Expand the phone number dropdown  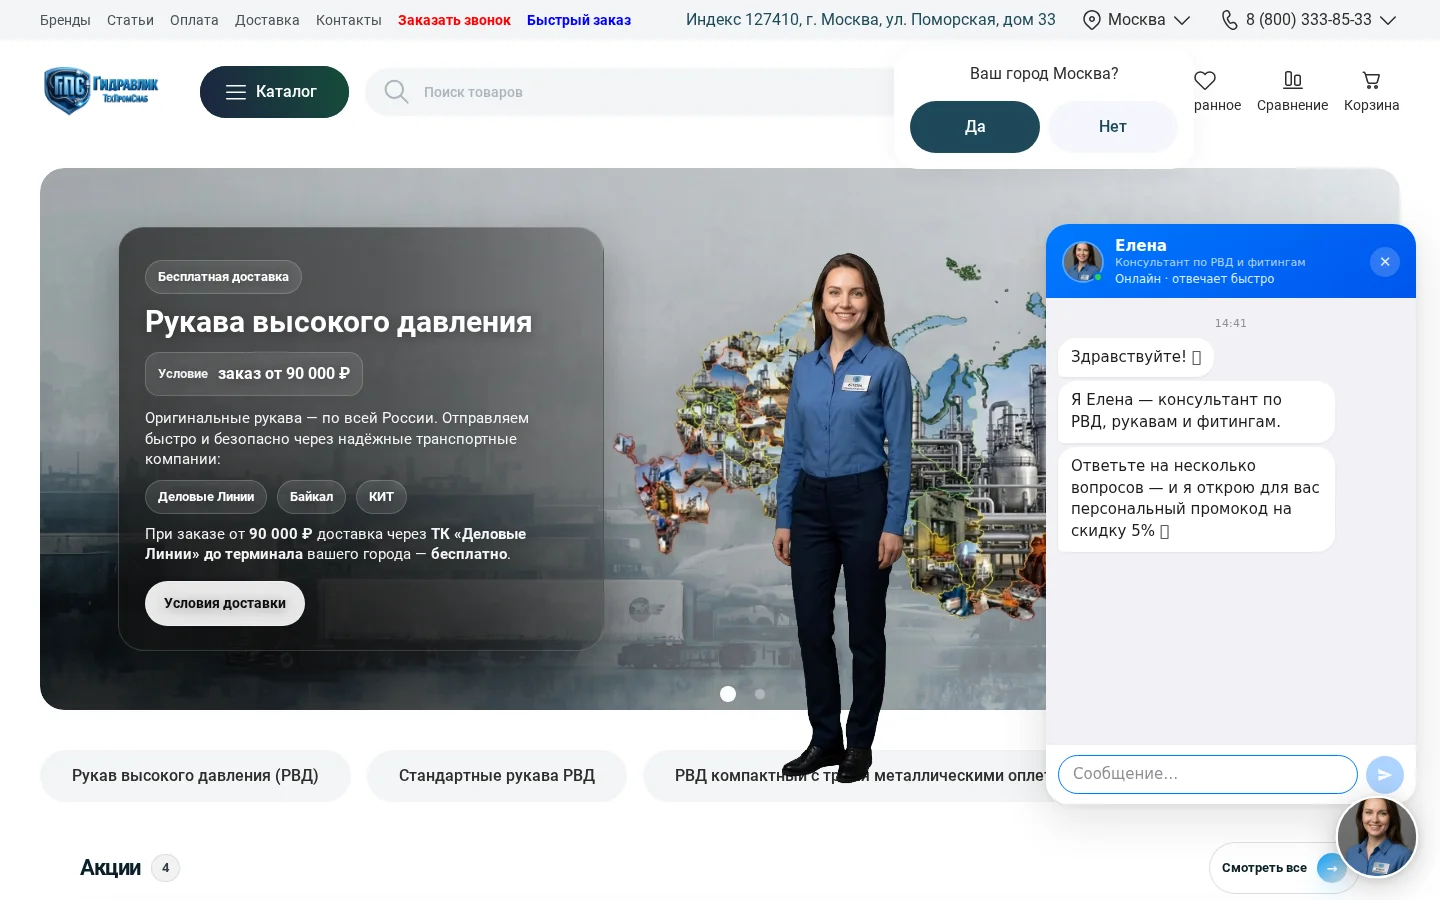point(1388,20)
